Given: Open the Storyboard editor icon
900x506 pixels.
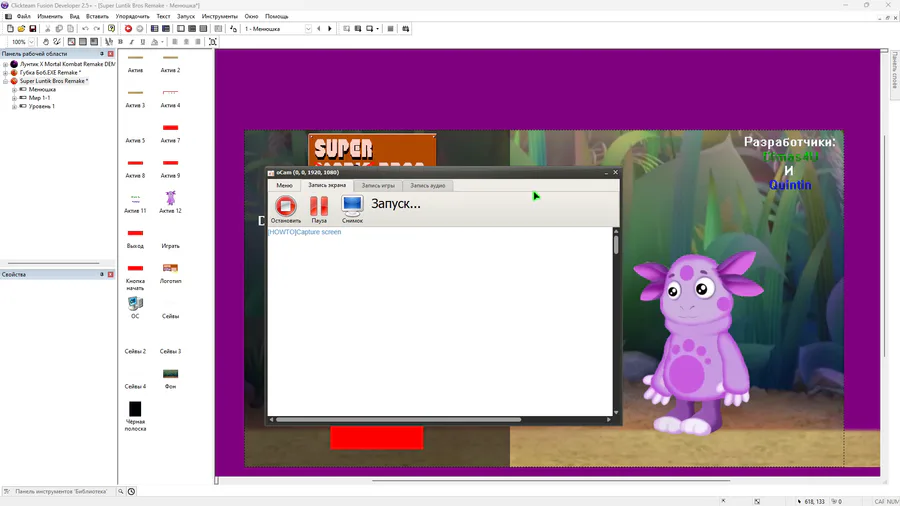Looking at the screenshot, I should click(x=154, y=29).
